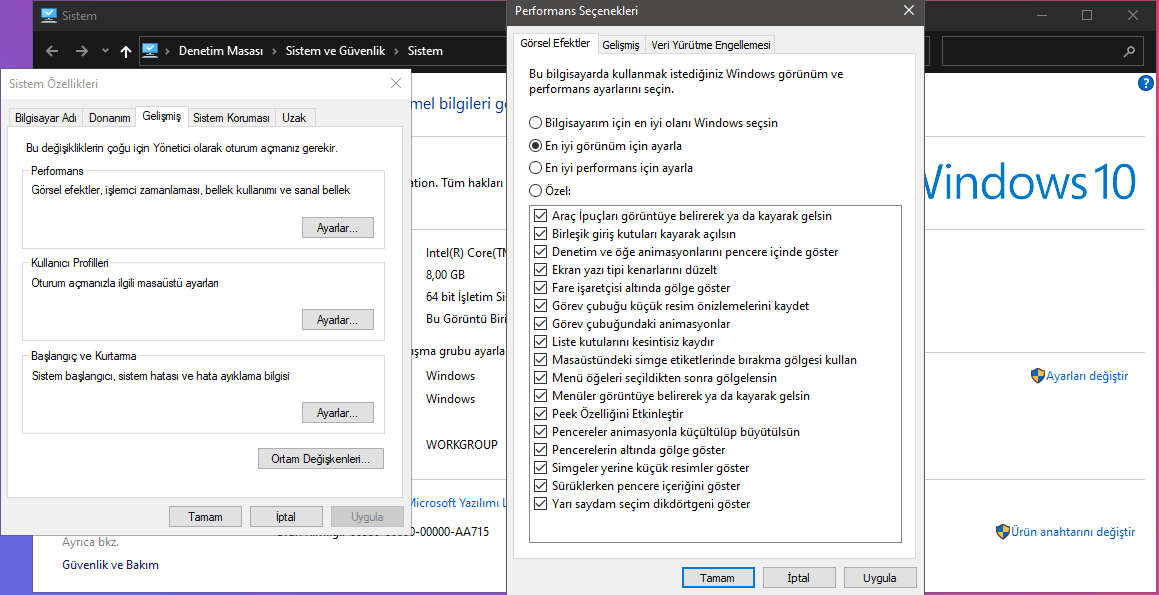Click Tamam in Sistem Özellikleri dialog
The width and height of the screenshot is (1159, 595).
tap(205, 516)
